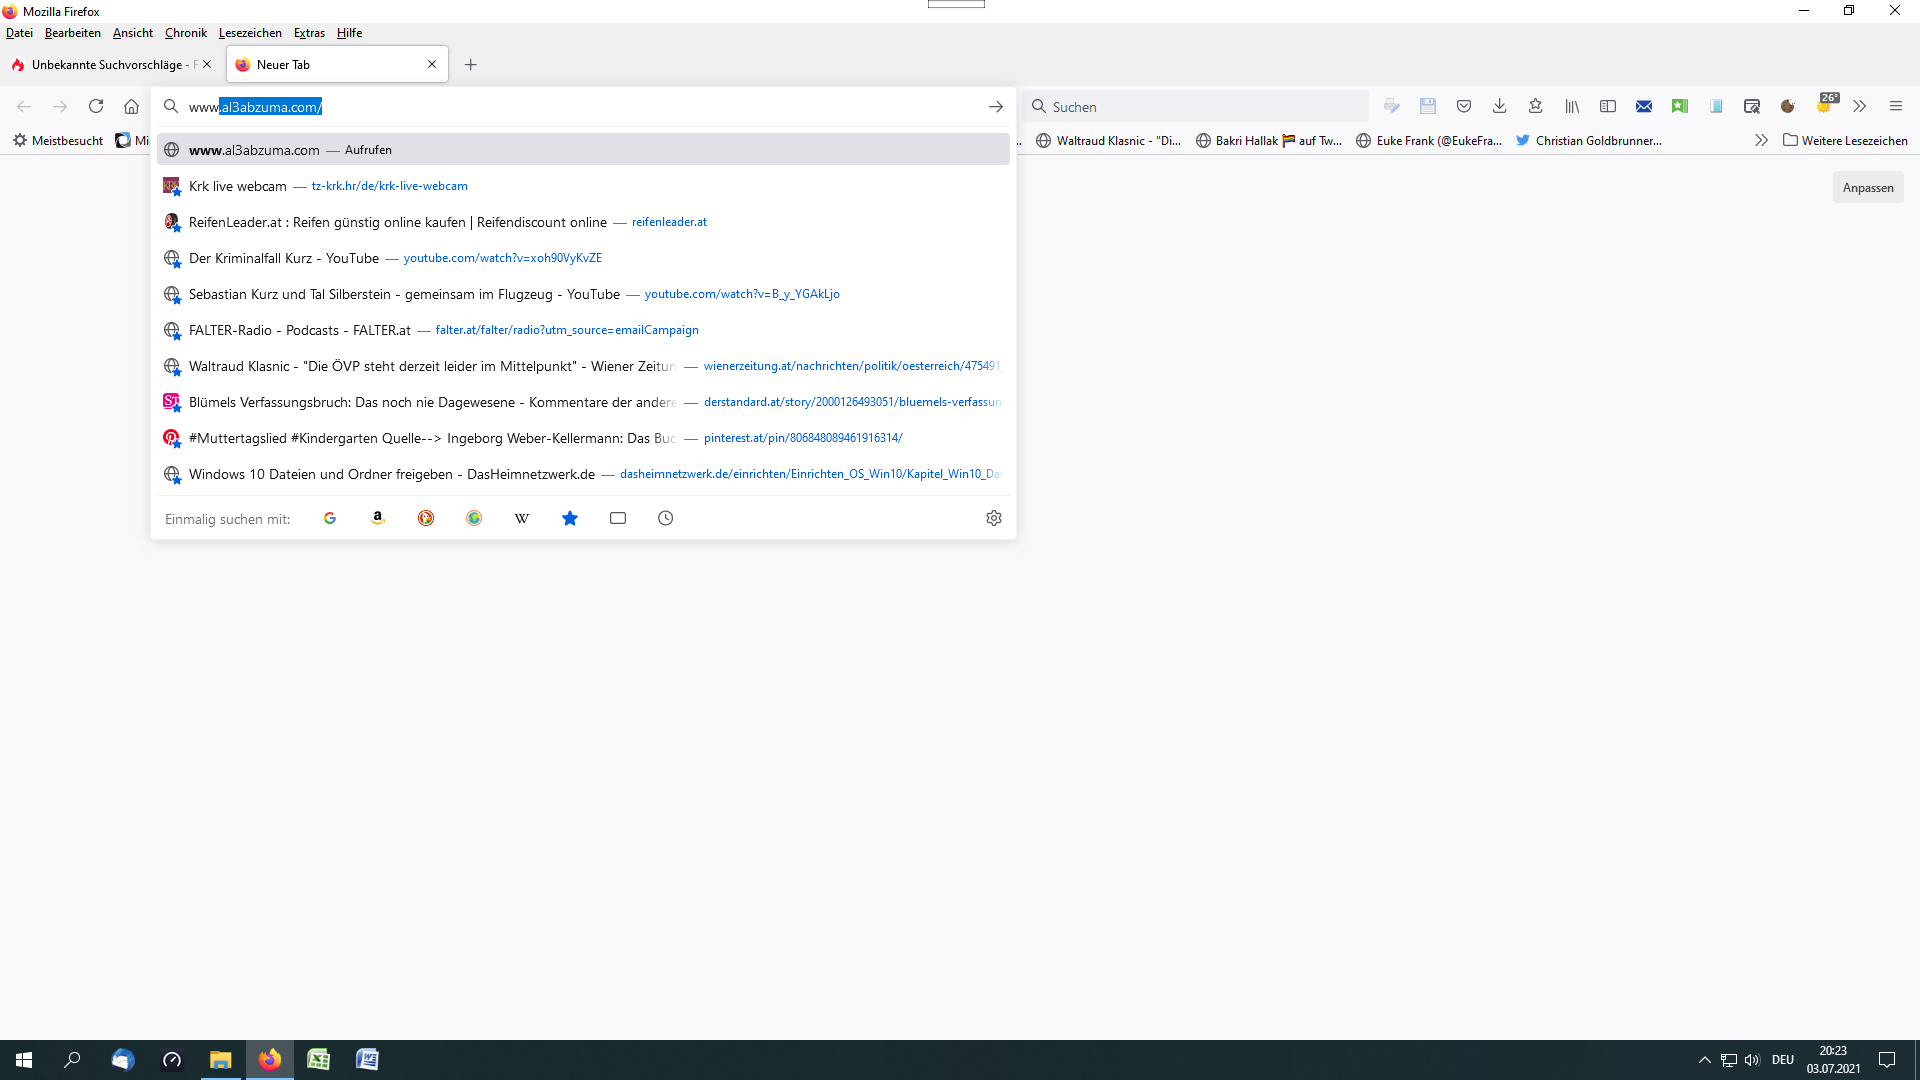Click into the Suchen search field

click(x=1200, y=106)
